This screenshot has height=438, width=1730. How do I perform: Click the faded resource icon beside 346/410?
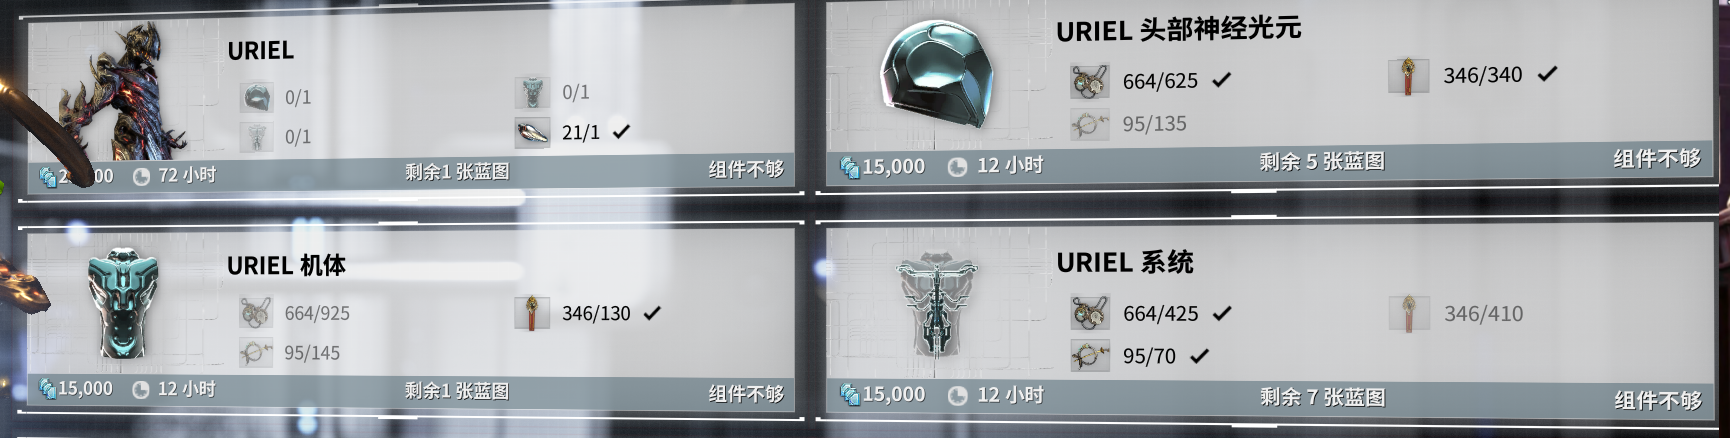tap(1408, 314)
